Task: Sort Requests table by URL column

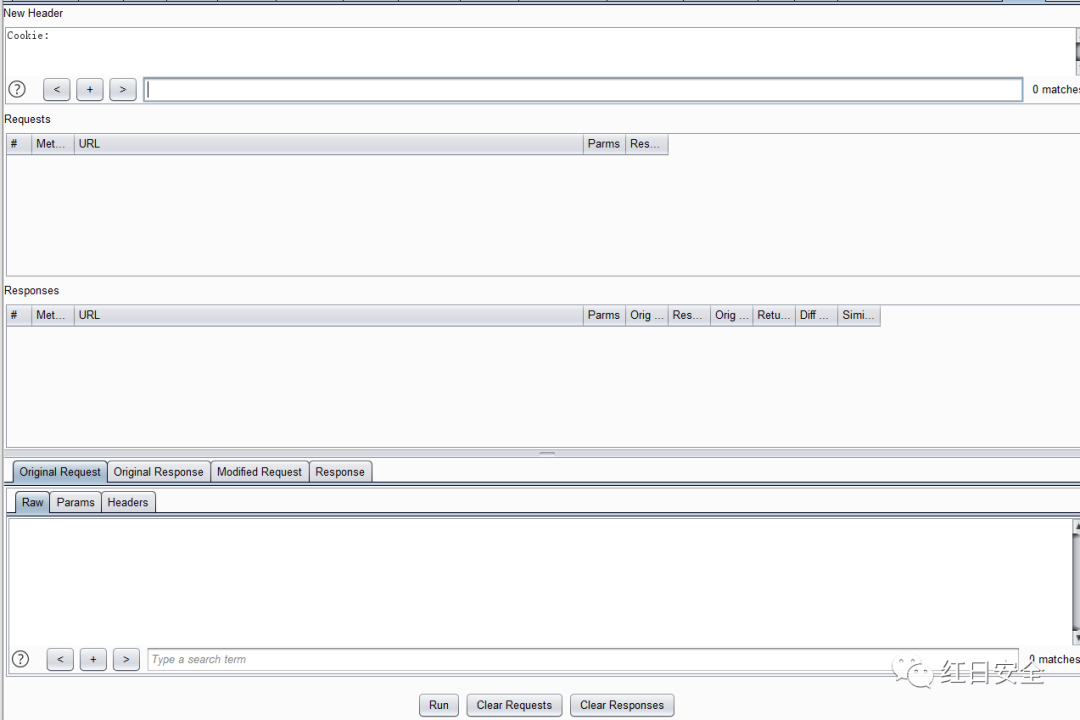Action: pyautogui.click(x=329, y=144)
